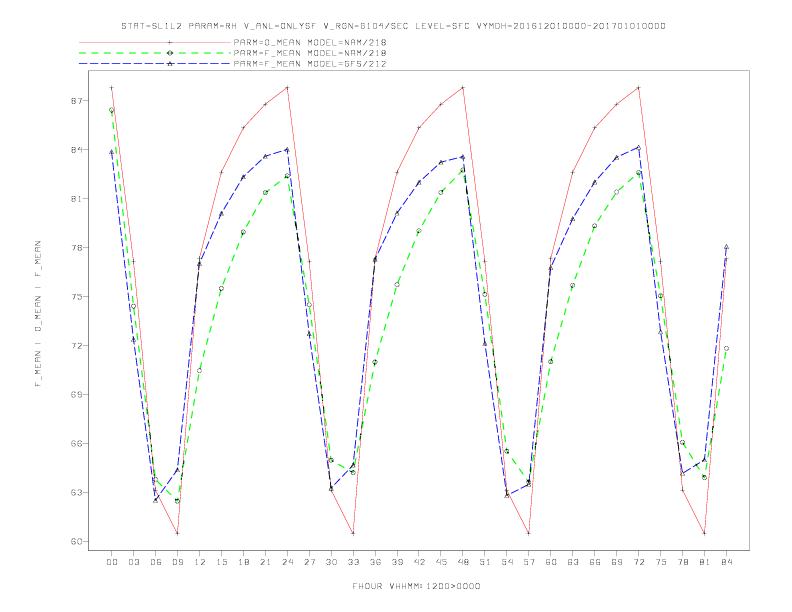The width and height of the screenshot is (792, 612).
Task: Click x-axis forecast hour label 75
Action: pos(661,562)
